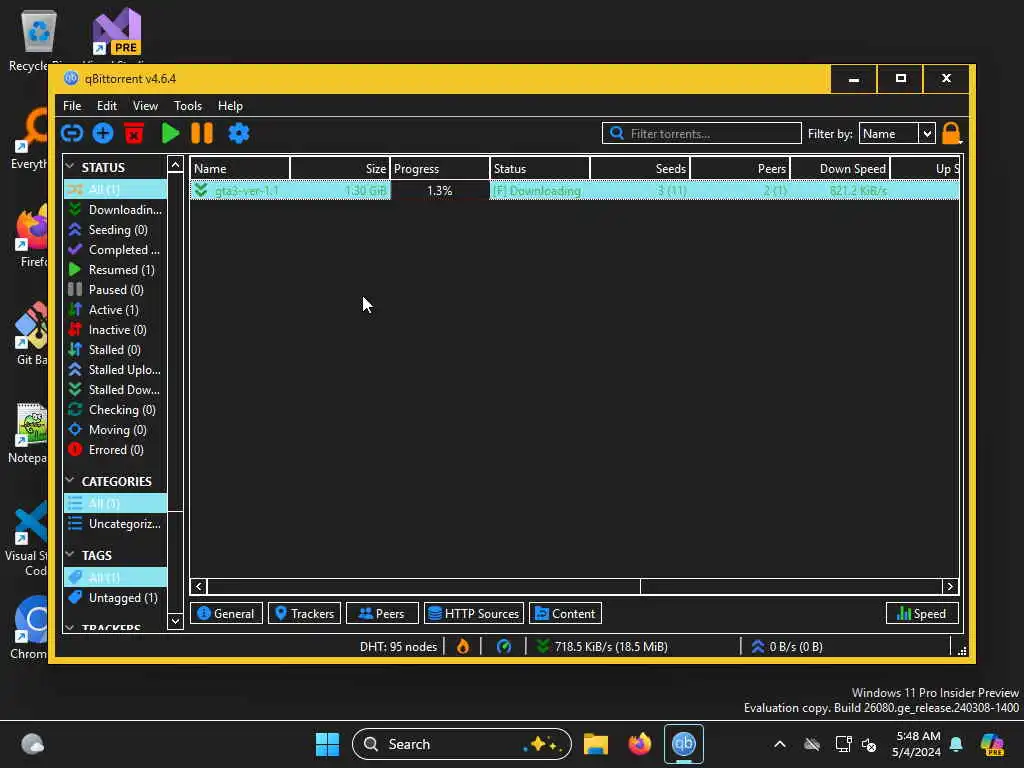
Task: Open File Explorer from taskbar
Action: (x=596, y=744)
